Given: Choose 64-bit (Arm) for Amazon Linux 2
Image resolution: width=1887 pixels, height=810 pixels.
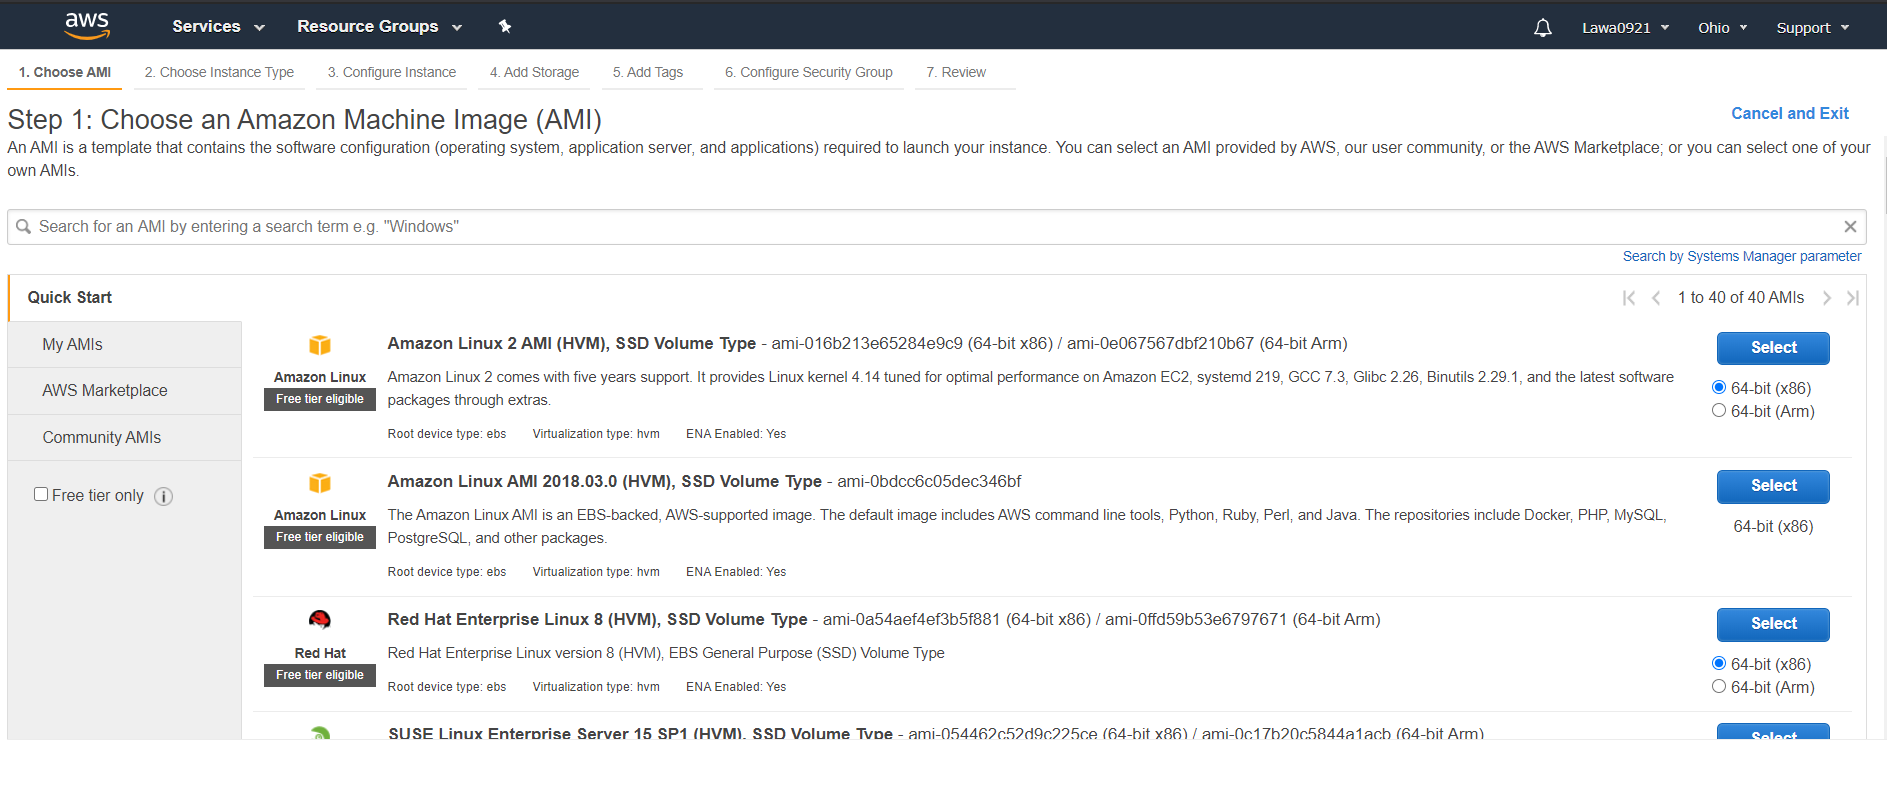Looking at the screenshot, I should pos(1719,410).
